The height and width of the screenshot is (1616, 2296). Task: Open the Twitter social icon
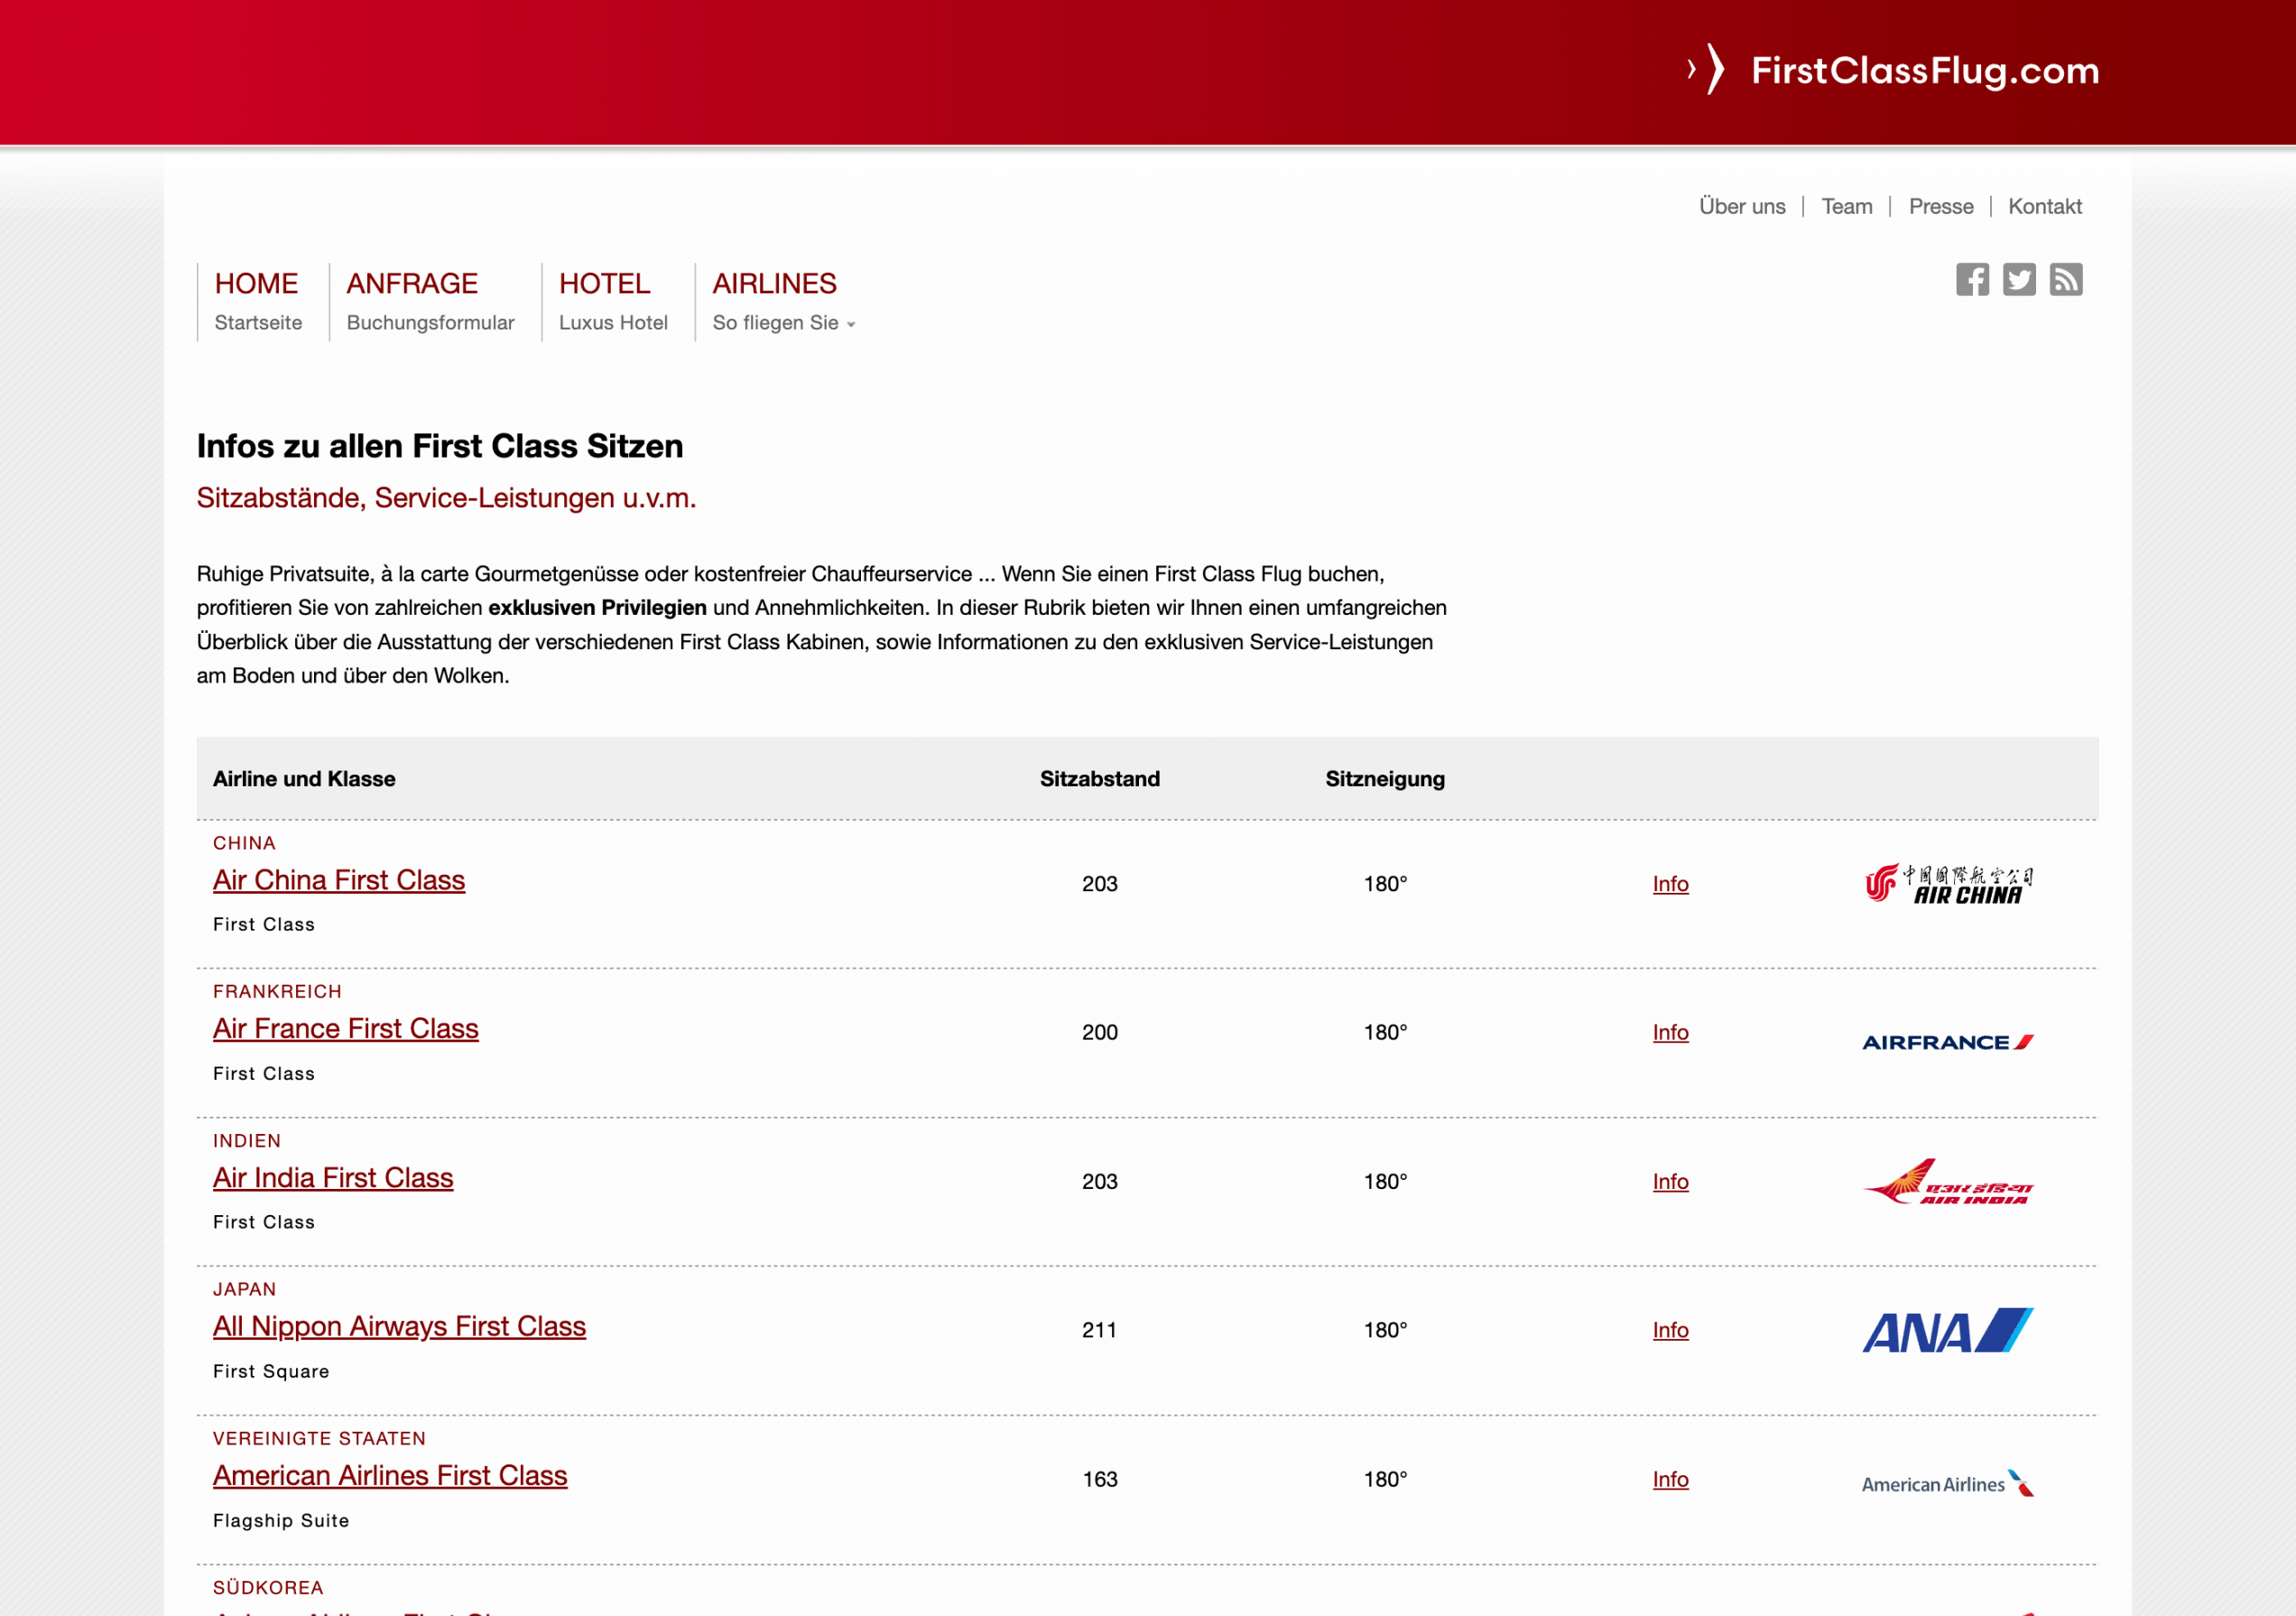coord(2019,280)
